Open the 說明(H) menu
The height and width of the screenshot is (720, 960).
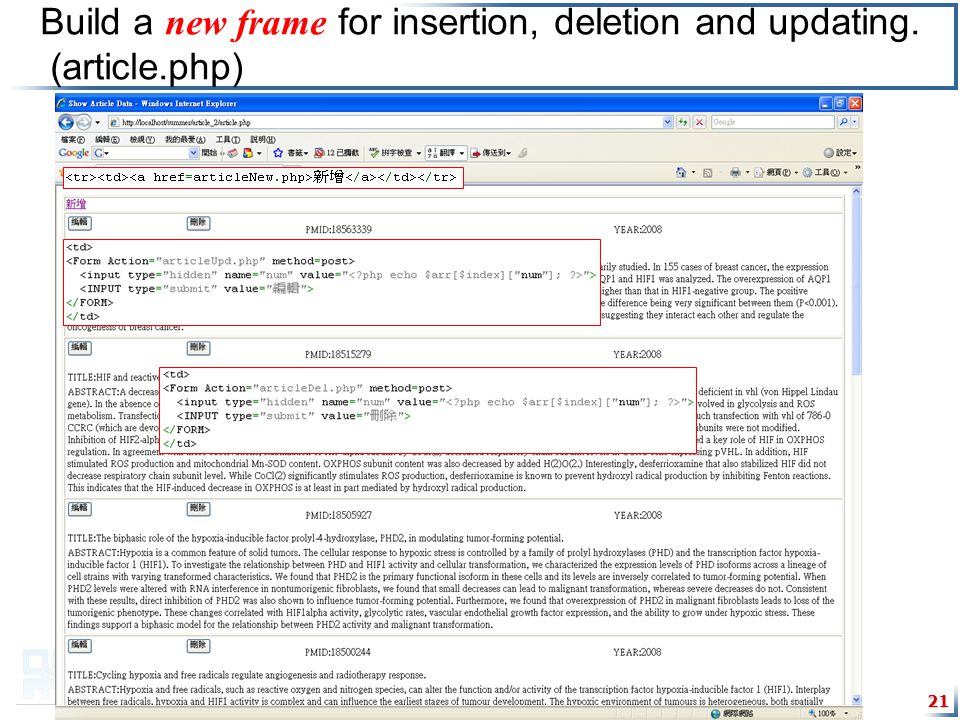[263, 140]
